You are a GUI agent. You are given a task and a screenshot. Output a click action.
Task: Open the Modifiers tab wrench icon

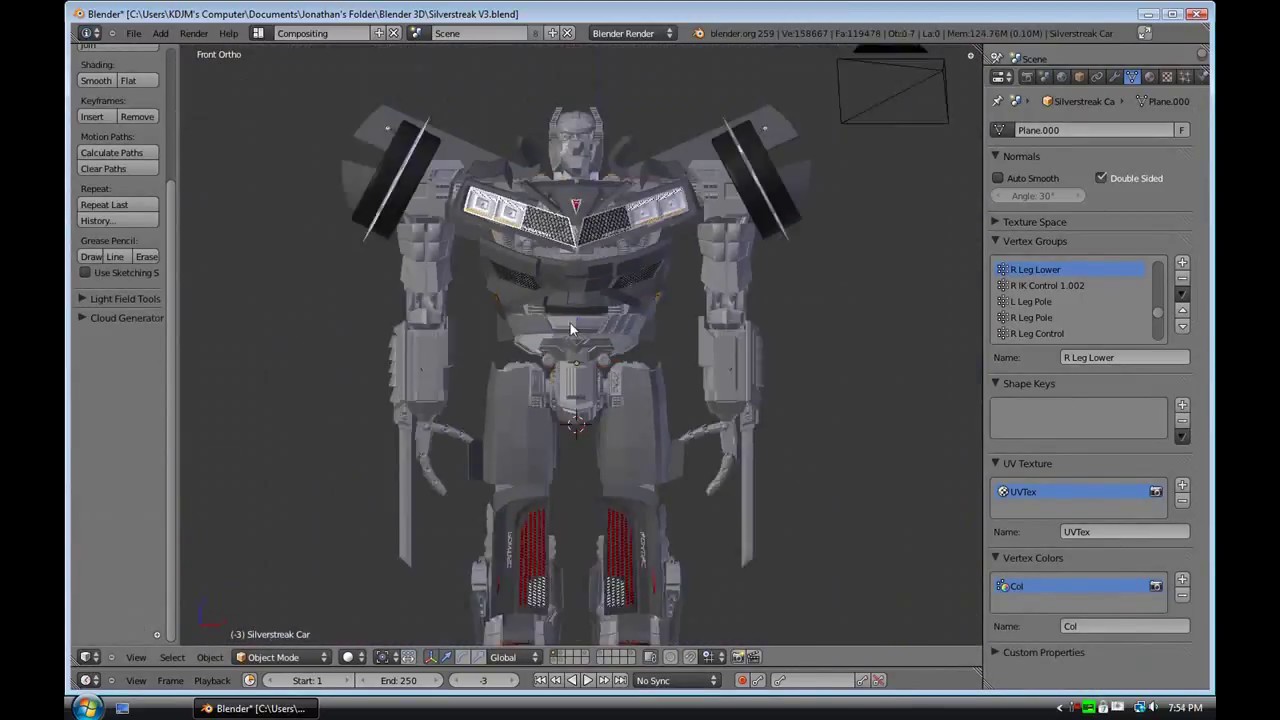tap(1115, 76)
